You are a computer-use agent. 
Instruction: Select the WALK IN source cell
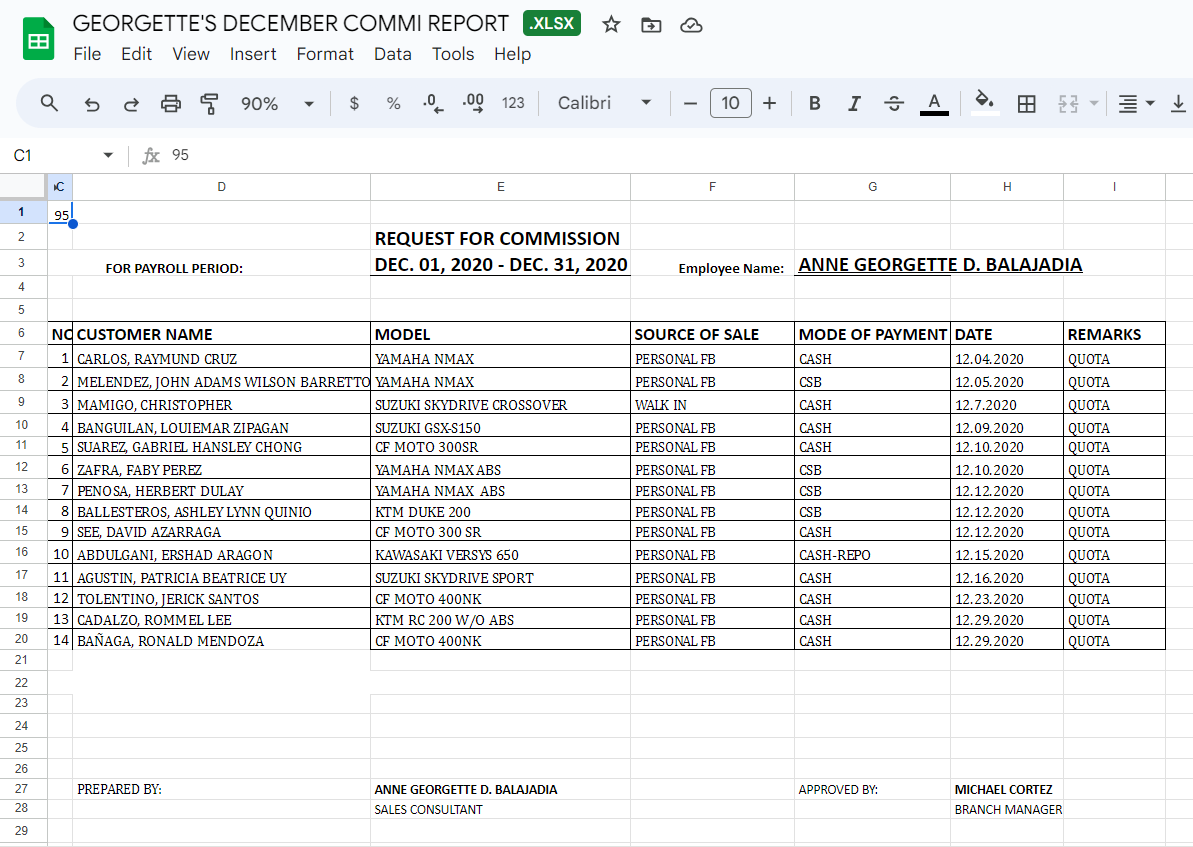coord(712,403)
